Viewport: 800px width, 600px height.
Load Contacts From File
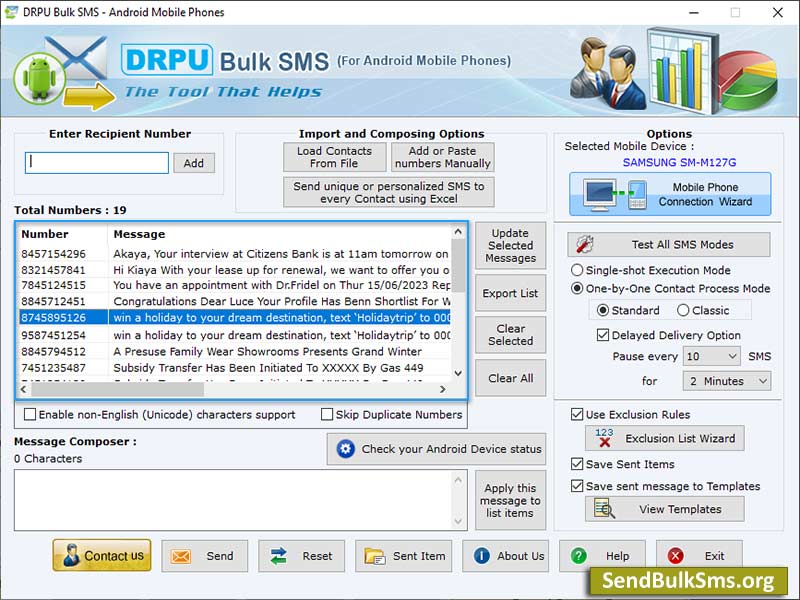tap(334, 157)
